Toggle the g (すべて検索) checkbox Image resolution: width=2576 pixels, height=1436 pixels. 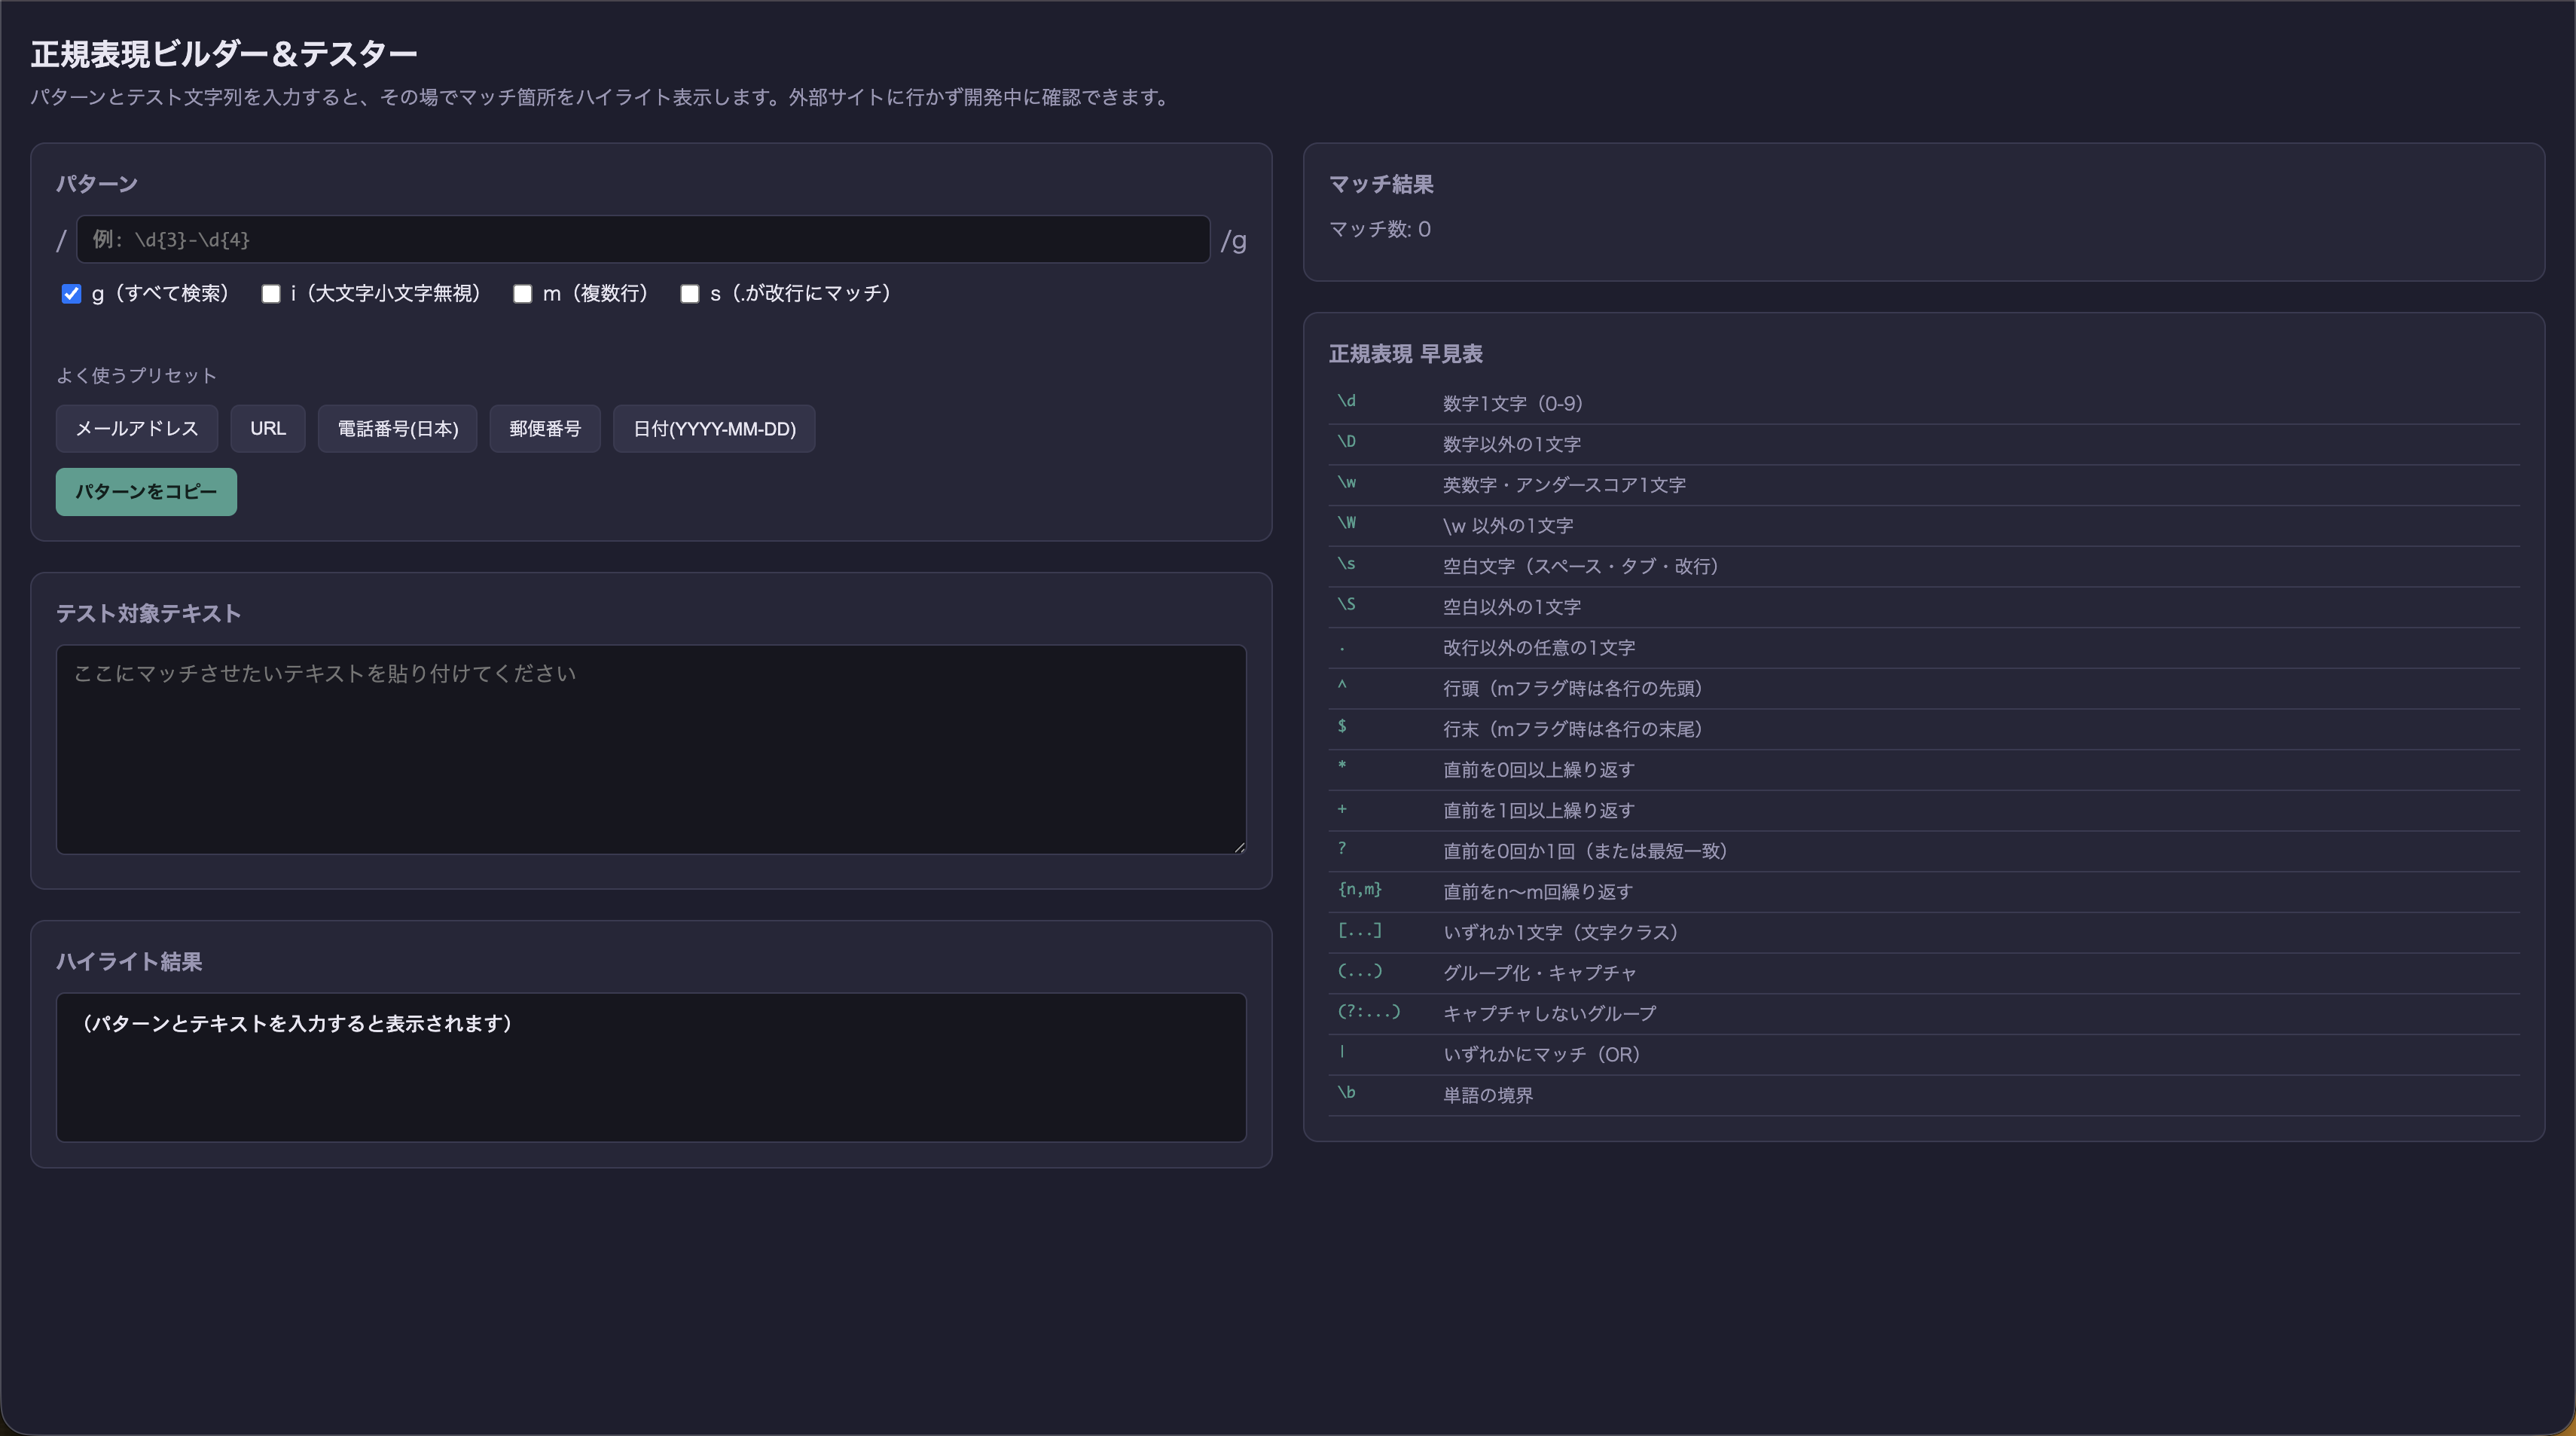(x=71, y=294)
